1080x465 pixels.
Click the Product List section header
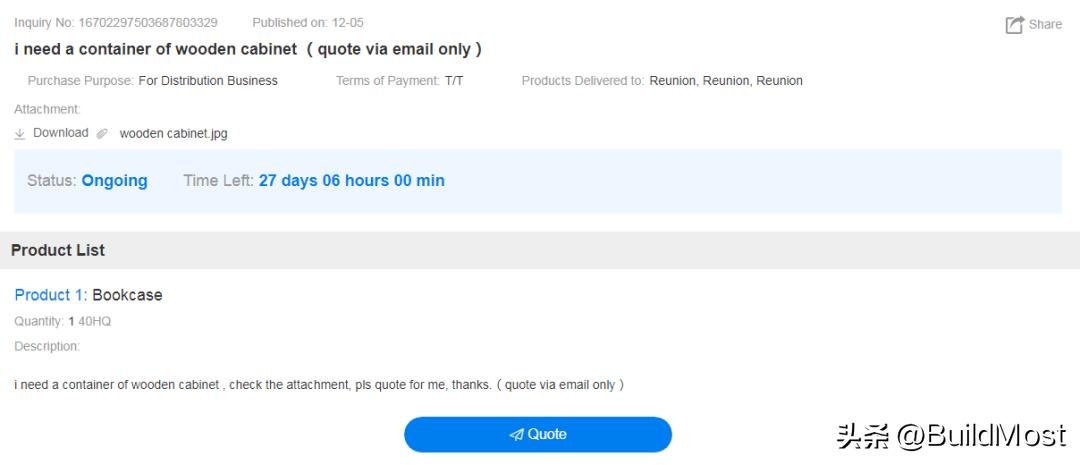(58, 250)
